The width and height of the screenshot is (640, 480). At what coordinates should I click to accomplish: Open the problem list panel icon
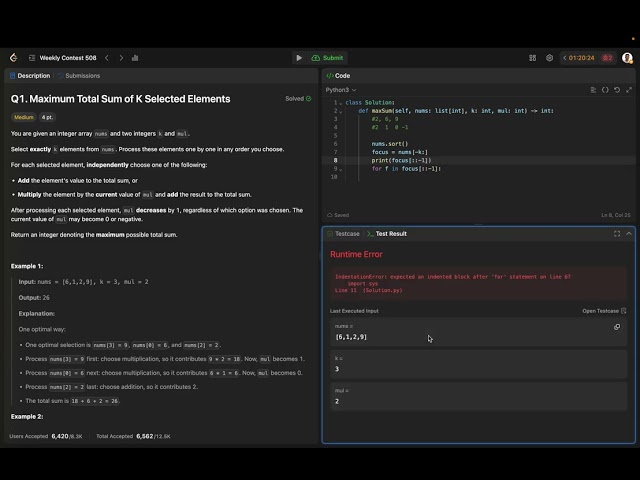tap(32, 58)
